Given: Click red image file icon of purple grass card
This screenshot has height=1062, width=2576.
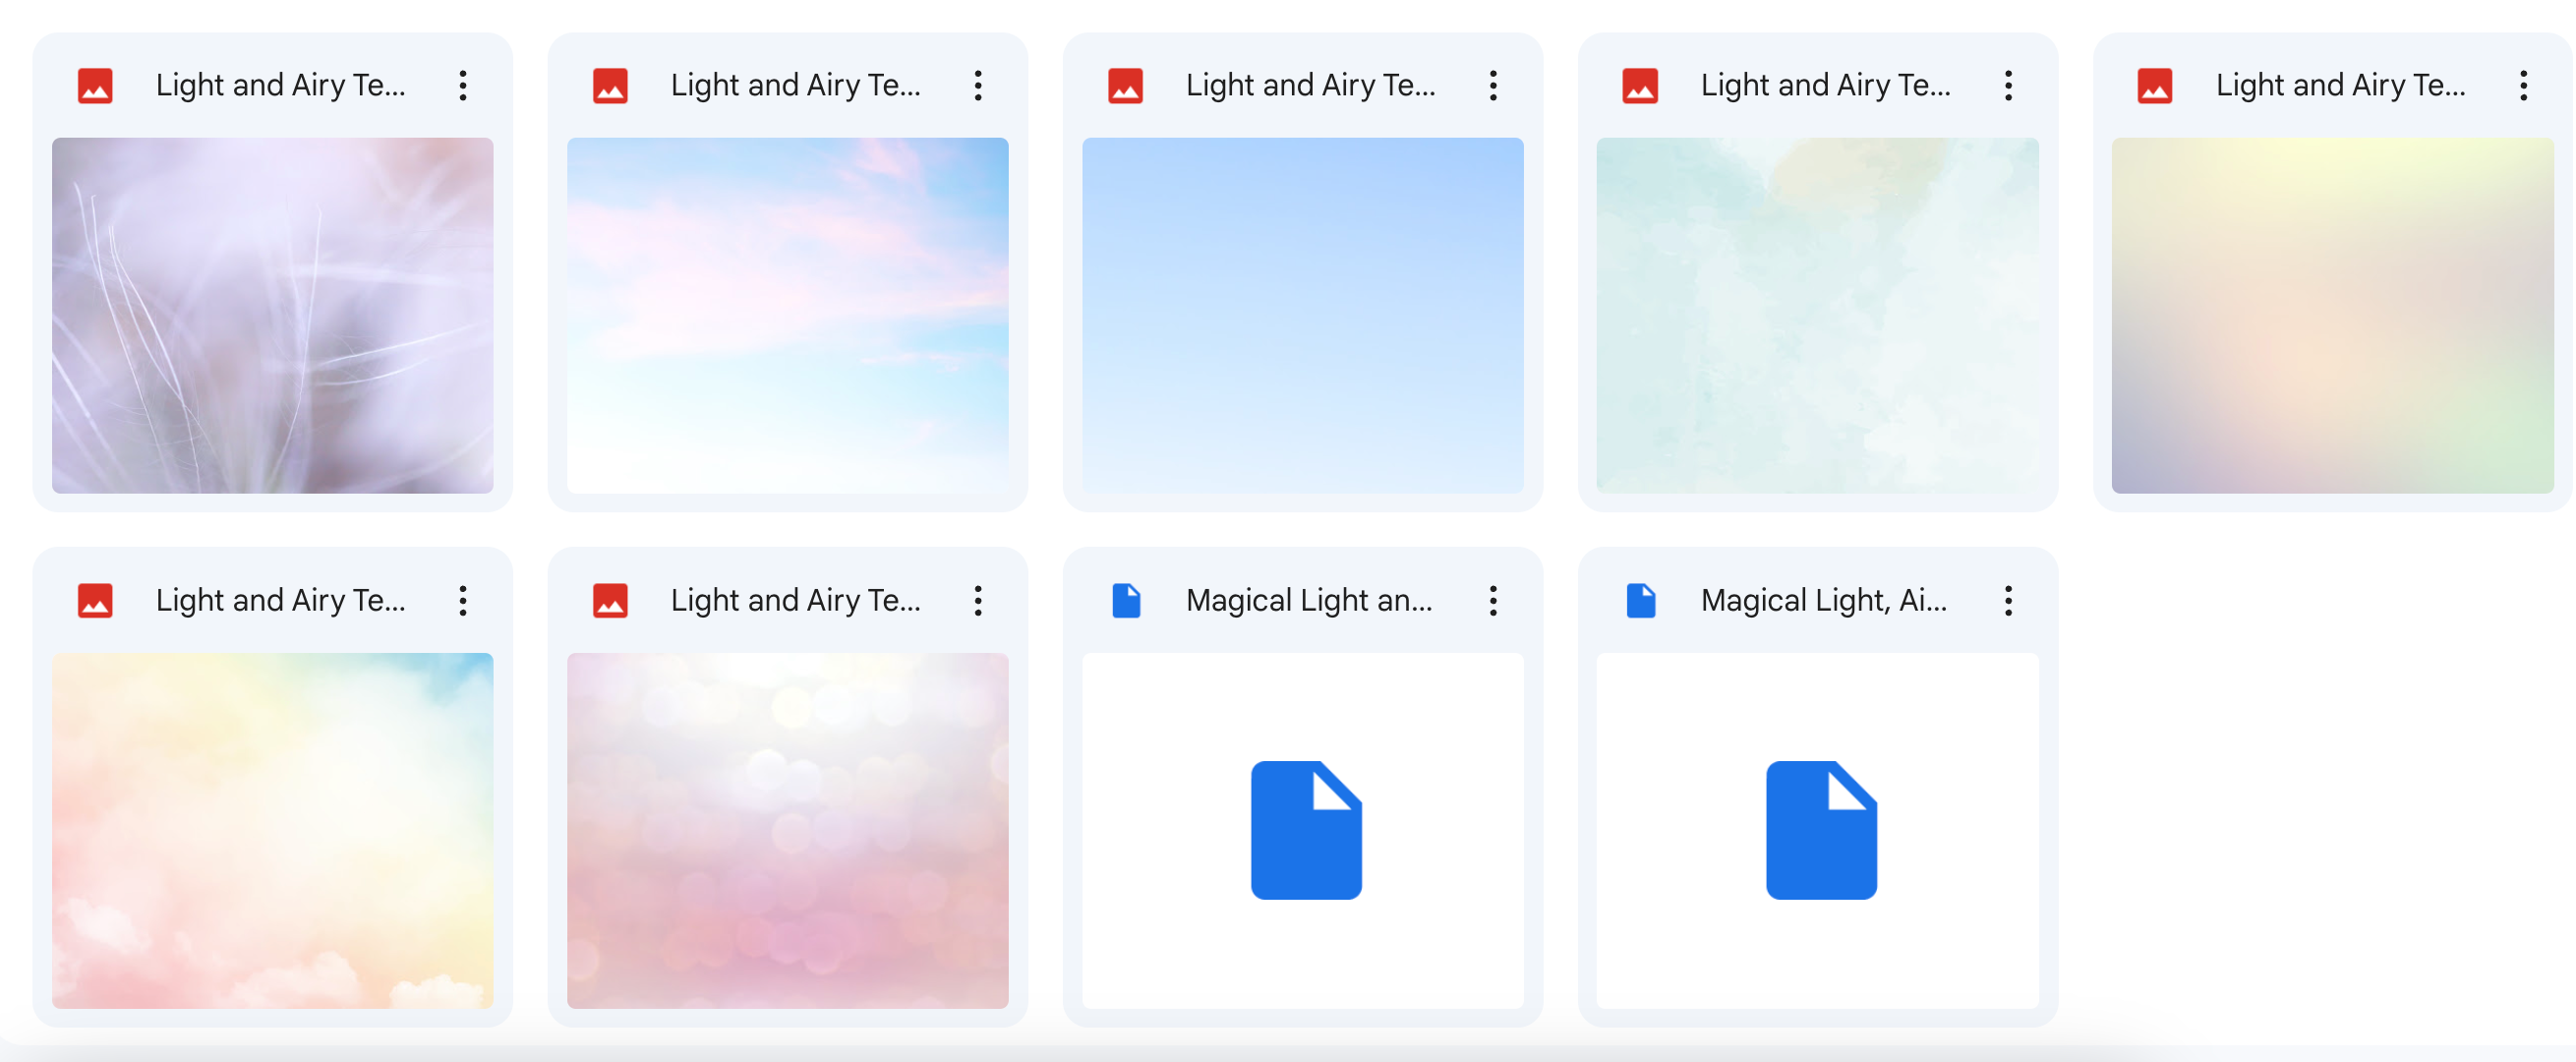Looking at the screenshot, I should click(95, 86).
